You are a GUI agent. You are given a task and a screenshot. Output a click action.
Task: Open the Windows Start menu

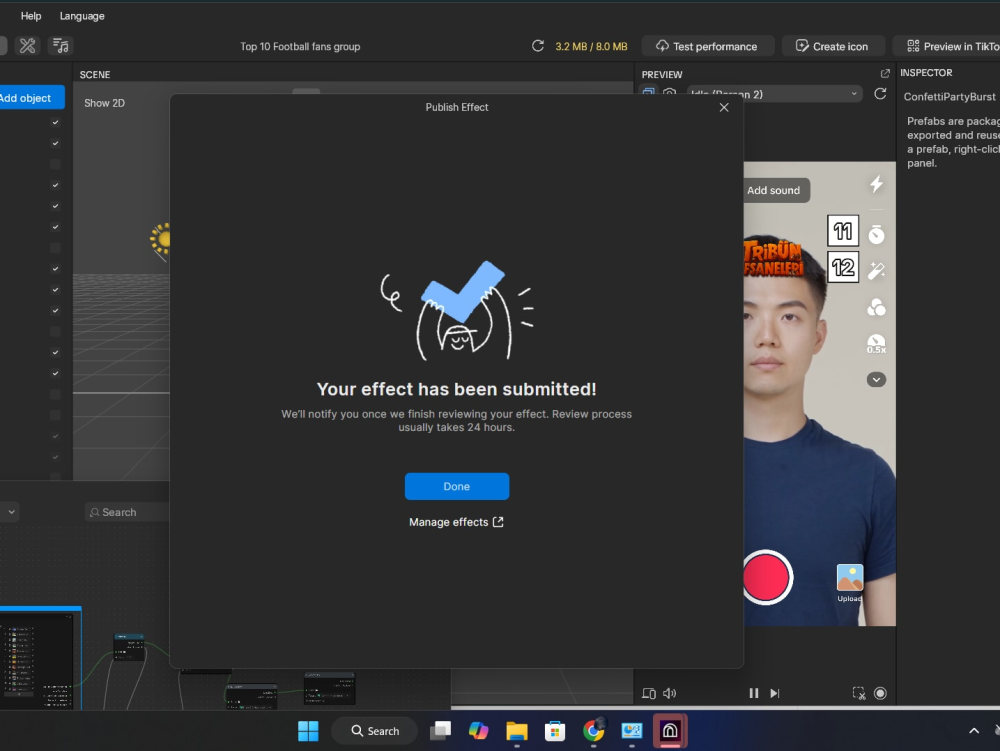tap(308, 731)
